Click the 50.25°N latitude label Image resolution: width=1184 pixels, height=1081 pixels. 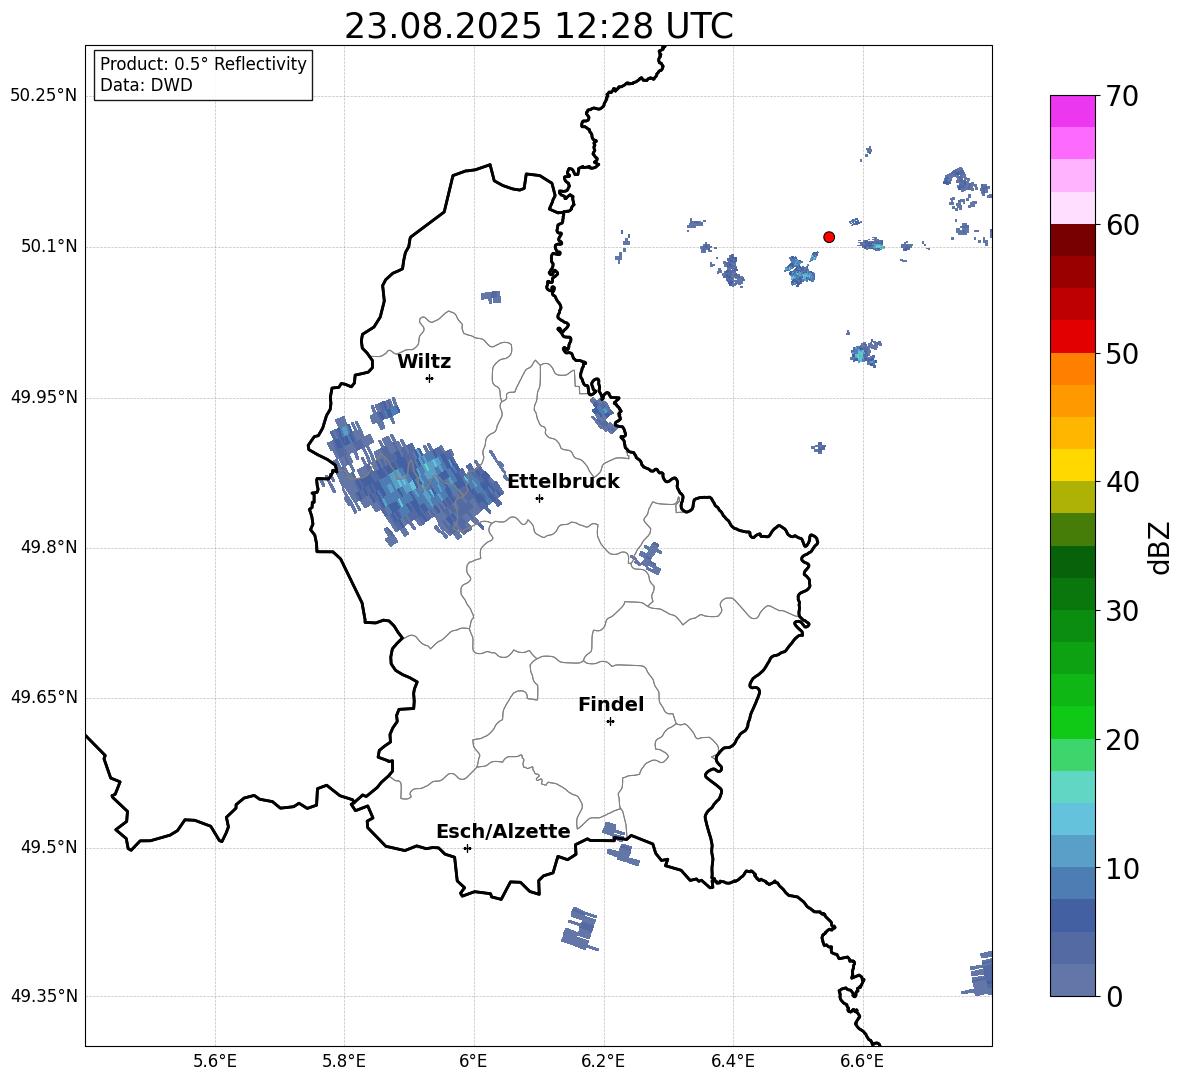point(44,96)
